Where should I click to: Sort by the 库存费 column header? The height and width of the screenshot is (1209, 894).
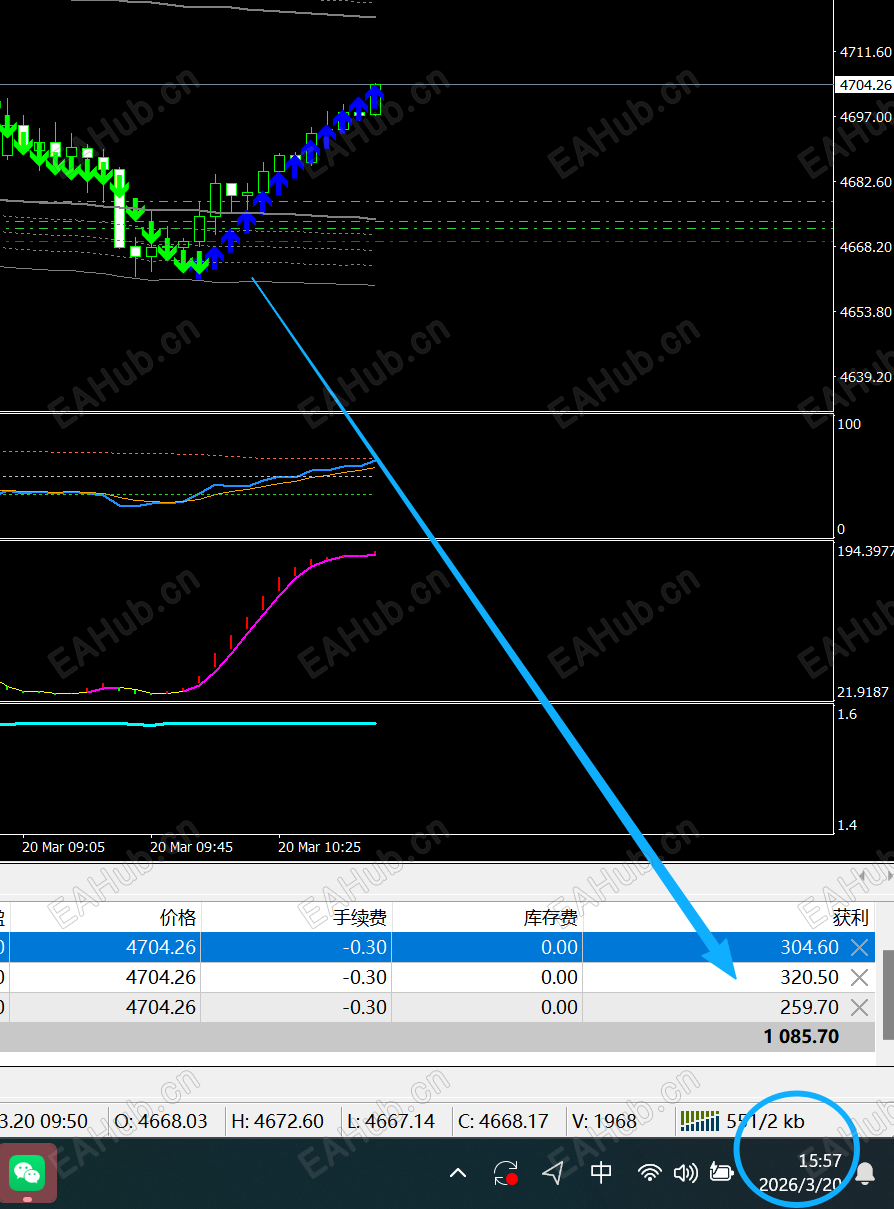(x=550, y=917)
